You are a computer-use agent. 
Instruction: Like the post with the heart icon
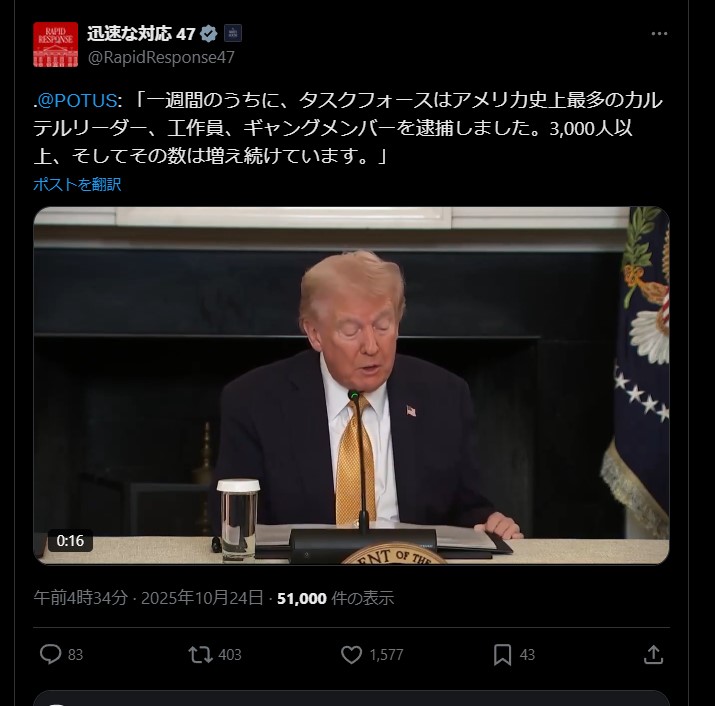352,654
